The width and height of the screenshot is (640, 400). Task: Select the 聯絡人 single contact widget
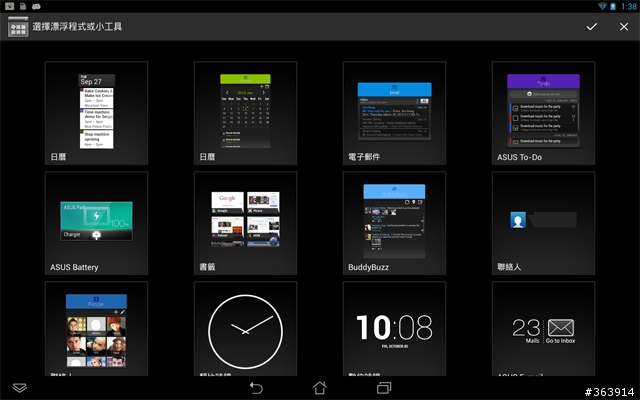[543, 223]
